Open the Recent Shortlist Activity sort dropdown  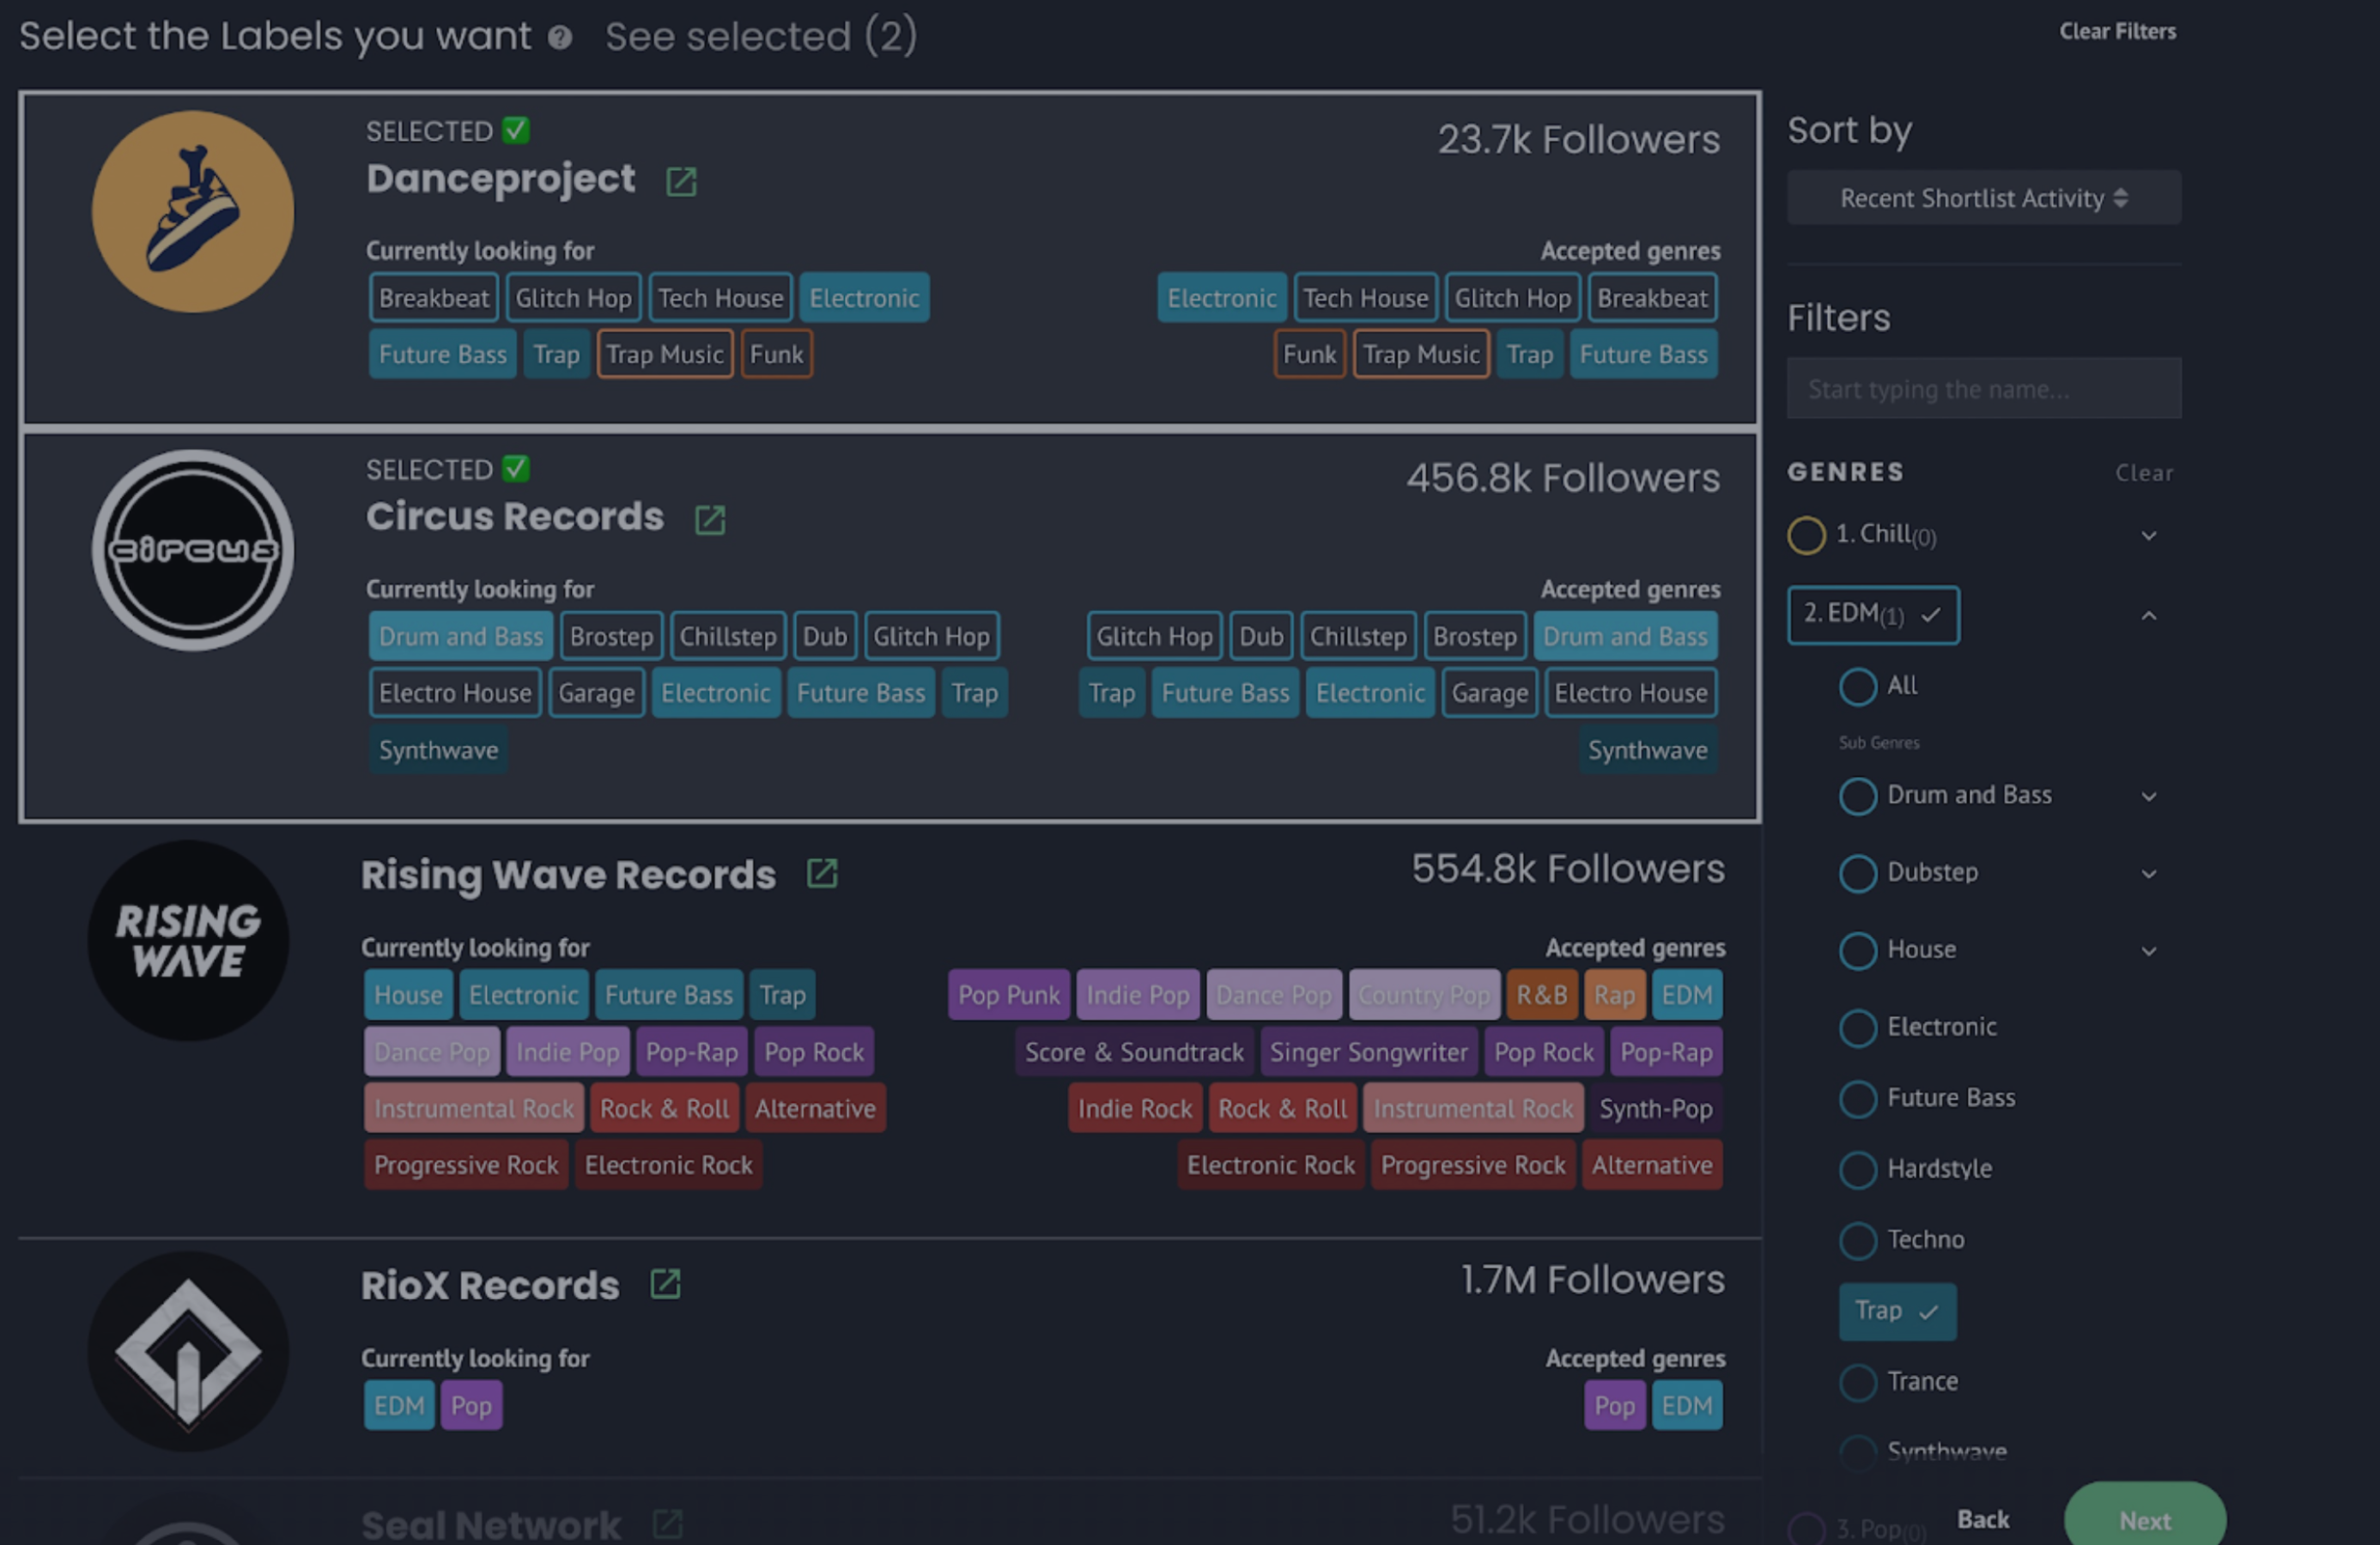coord(1983,197)
